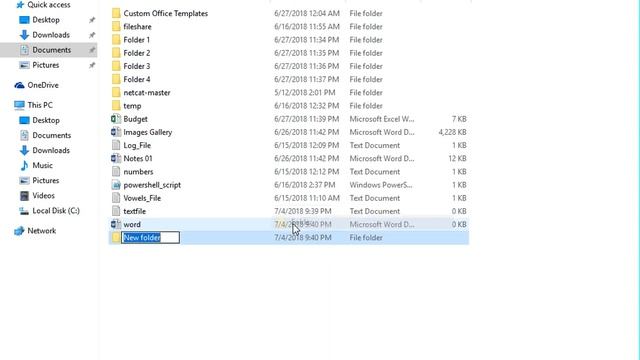Select the 'powershell_script' file name
The image size is (640, 360).
(152, 185)
